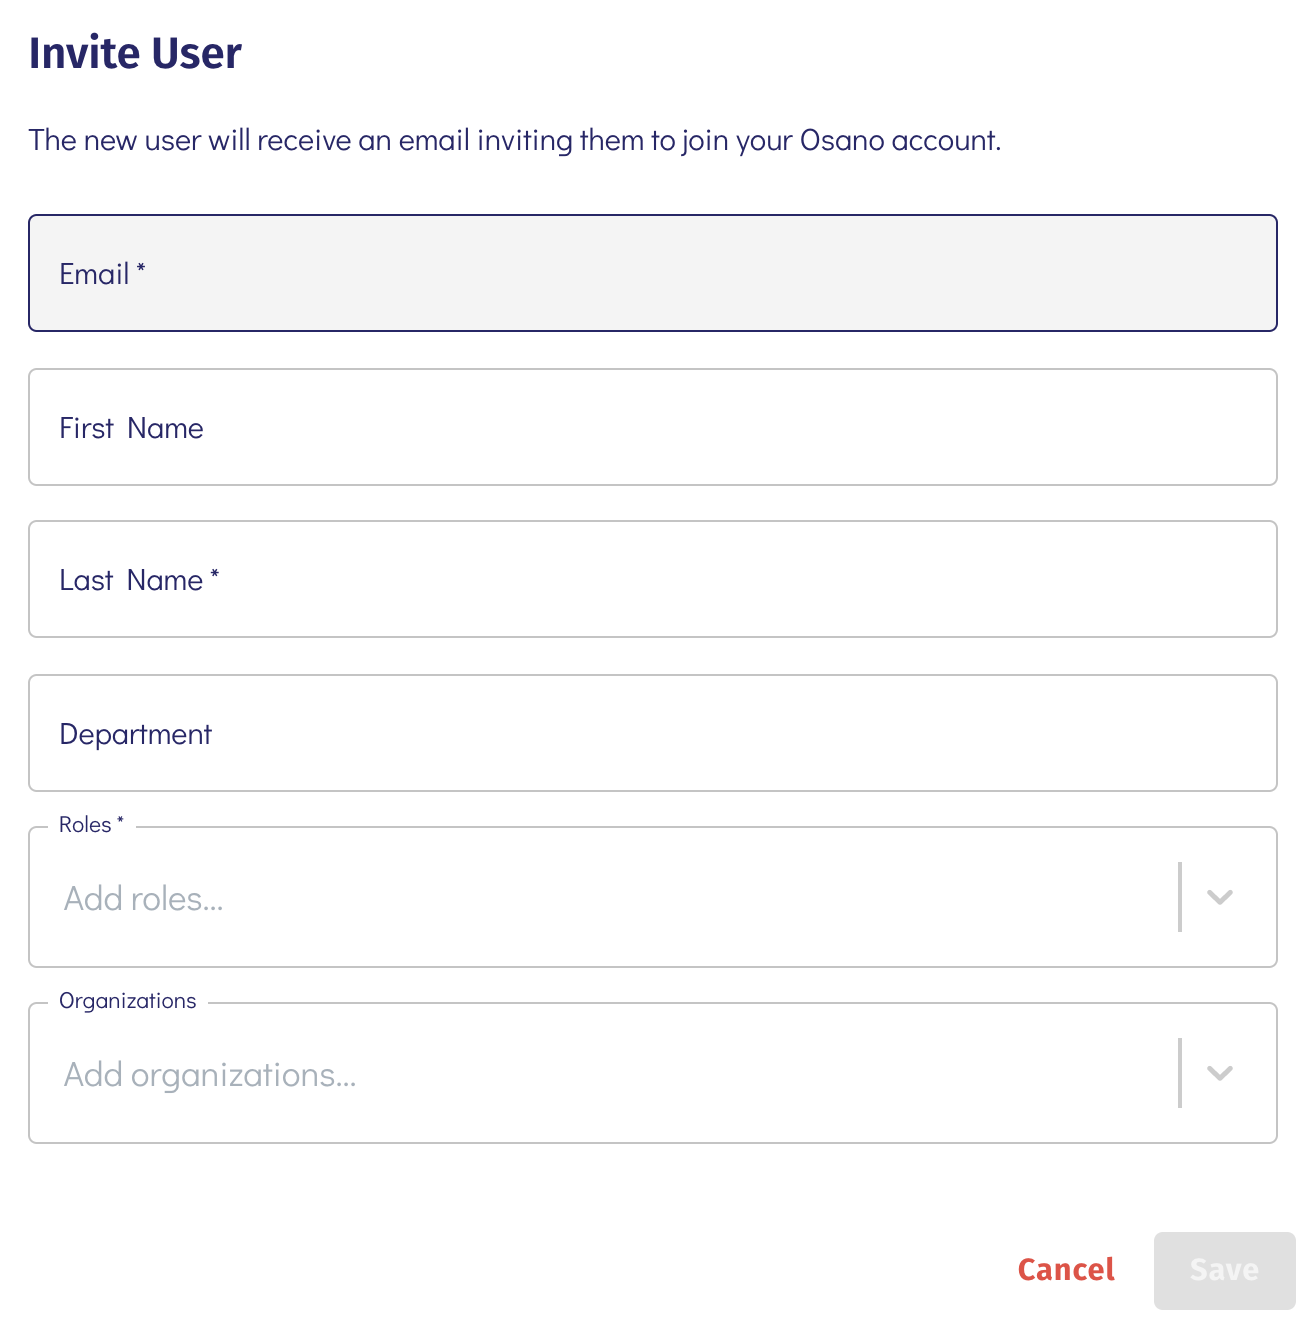
Task: Click the greyed-out Save button
Action: 1224,1270
